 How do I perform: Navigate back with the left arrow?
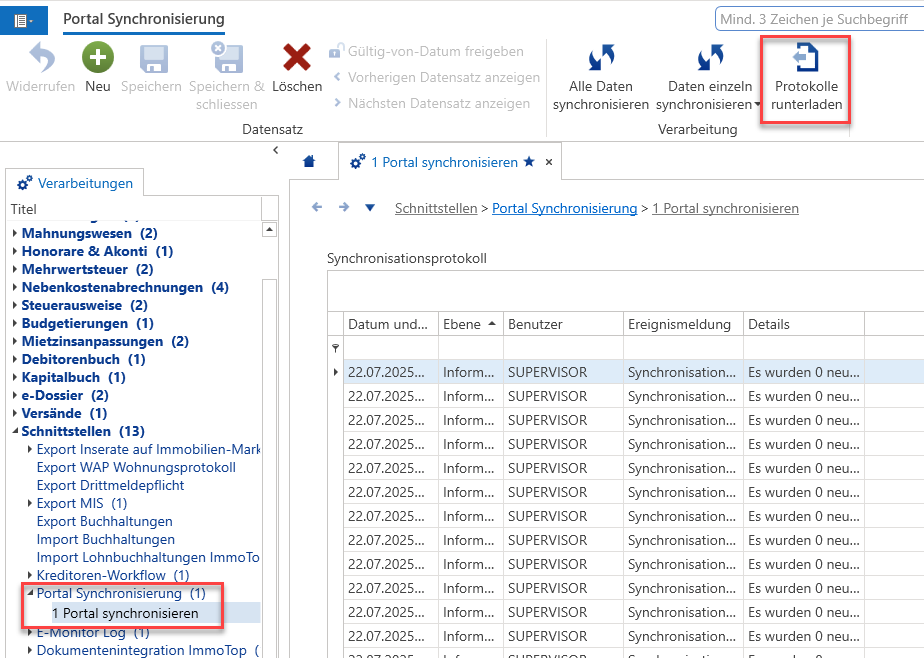click(317, 207)
